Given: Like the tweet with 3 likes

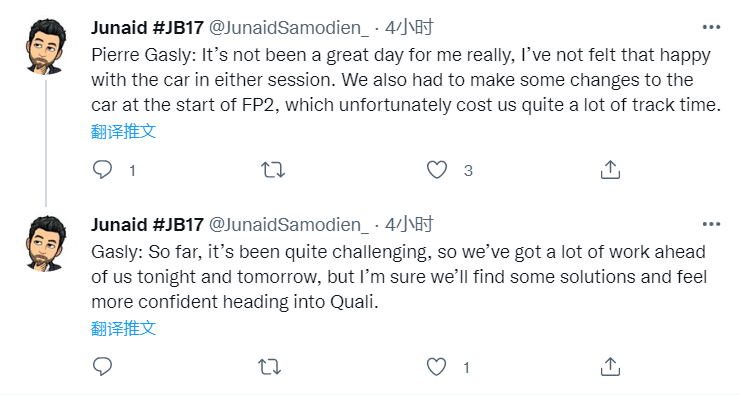Looking at the screenshot, I should click(x=436, y=170).
